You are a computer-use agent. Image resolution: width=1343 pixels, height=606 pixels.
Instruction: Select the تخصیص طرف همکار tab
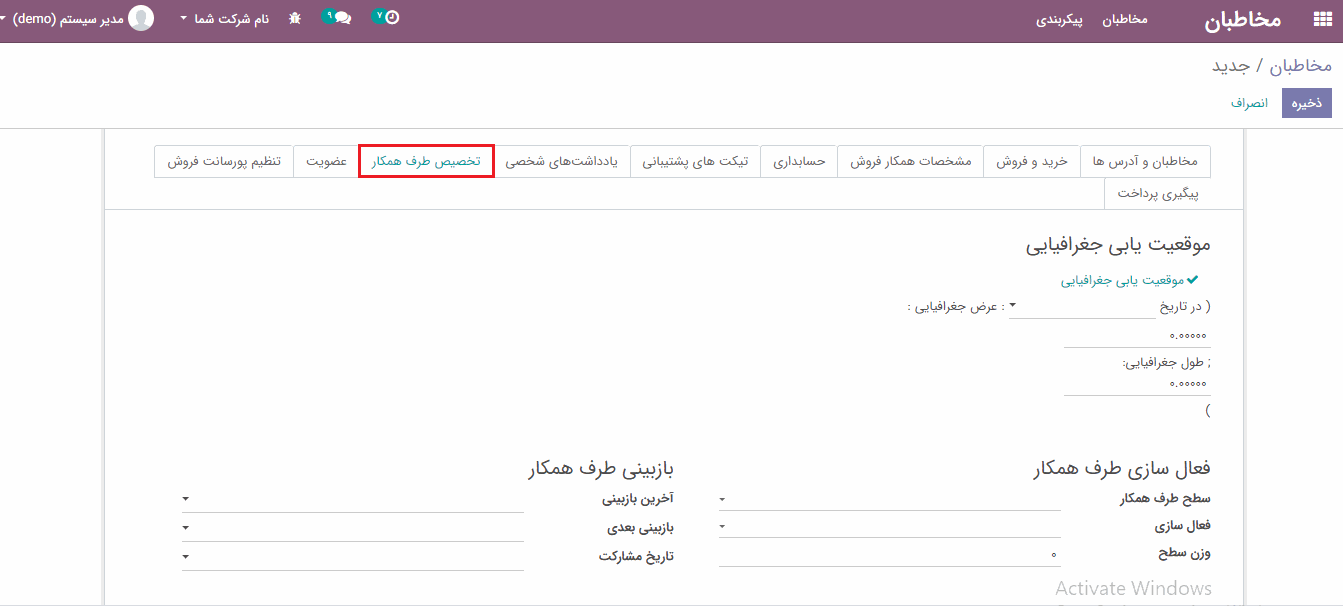[426, 161]
